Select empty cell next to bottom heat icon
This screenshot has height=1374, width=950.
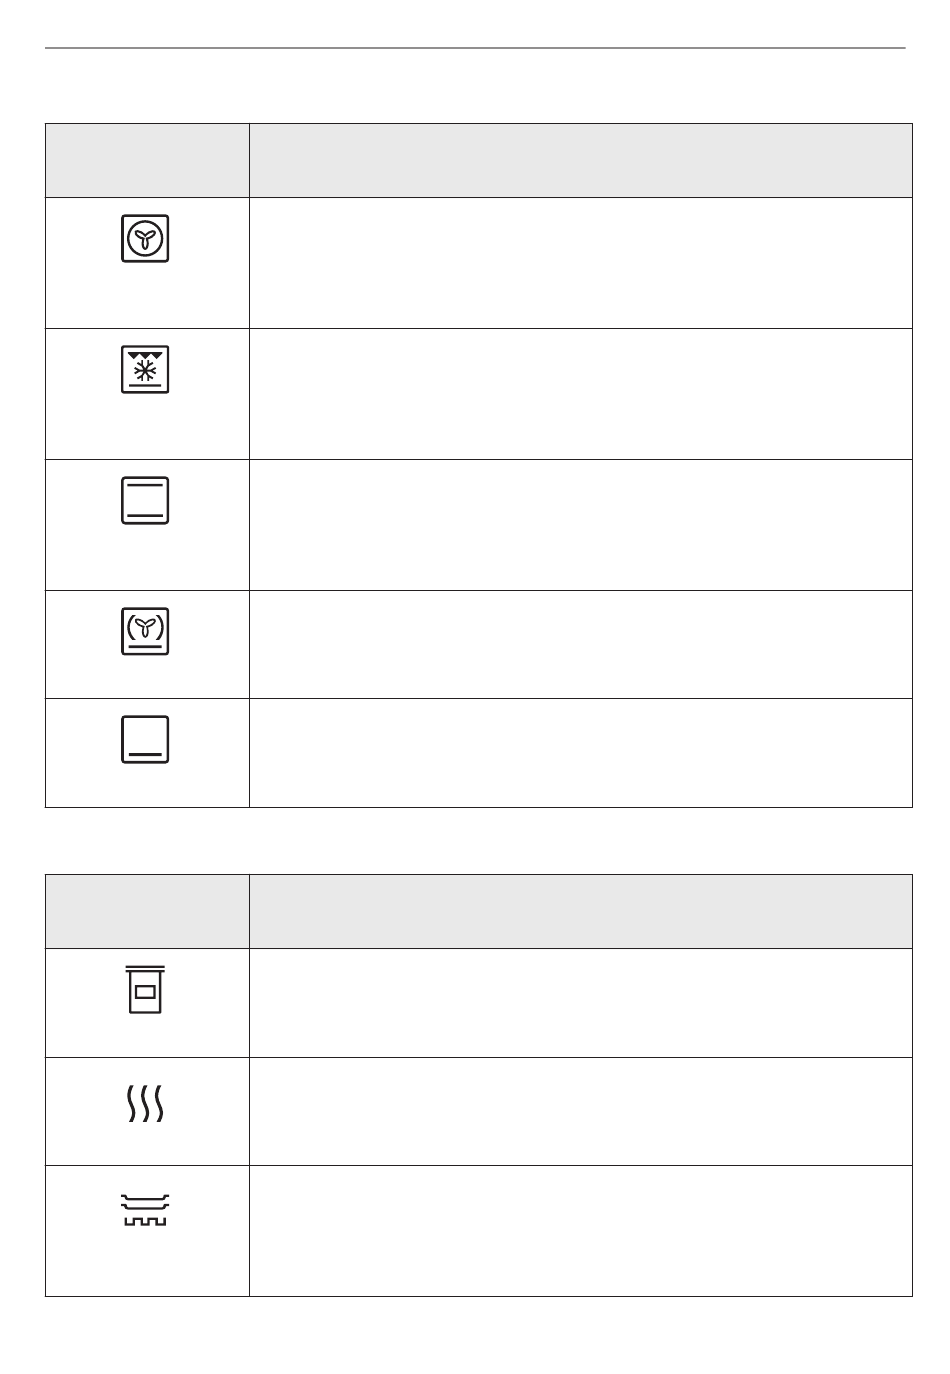[x=581, y=752]
